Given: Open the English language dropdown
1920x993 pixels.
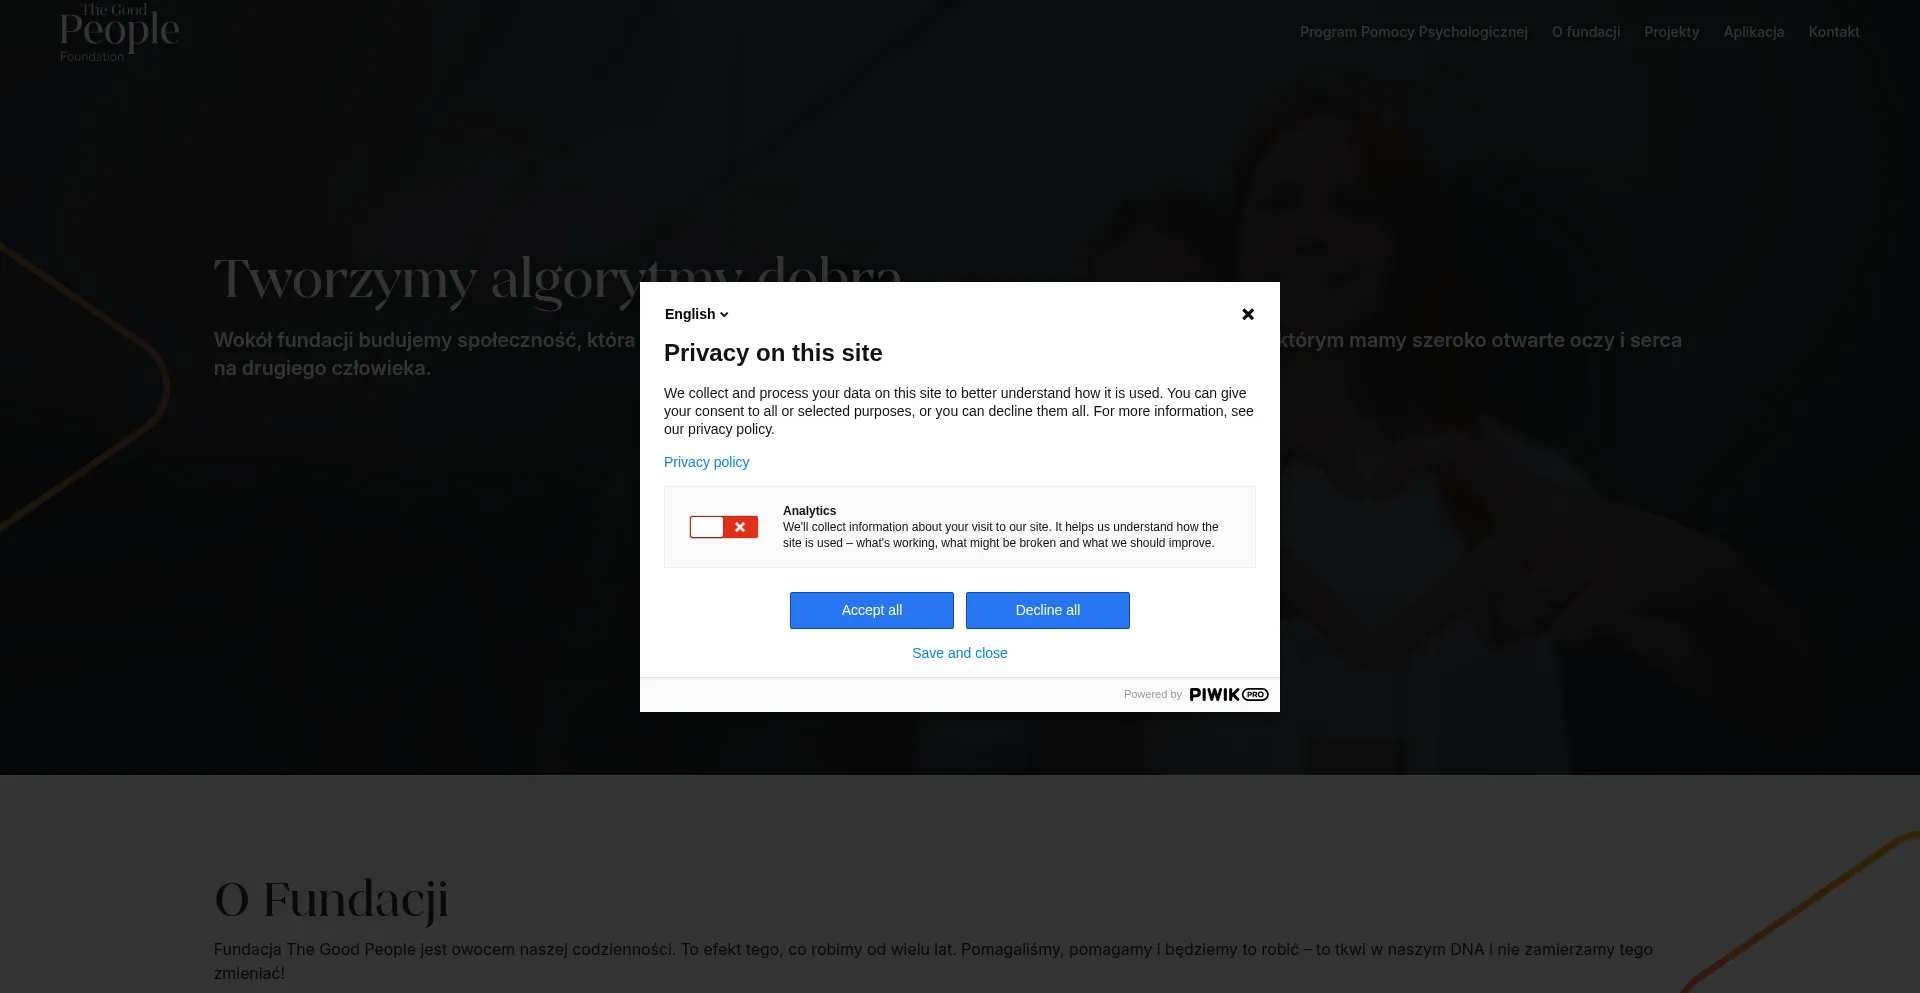Looking at the screenshot, I should pos(696,314).
